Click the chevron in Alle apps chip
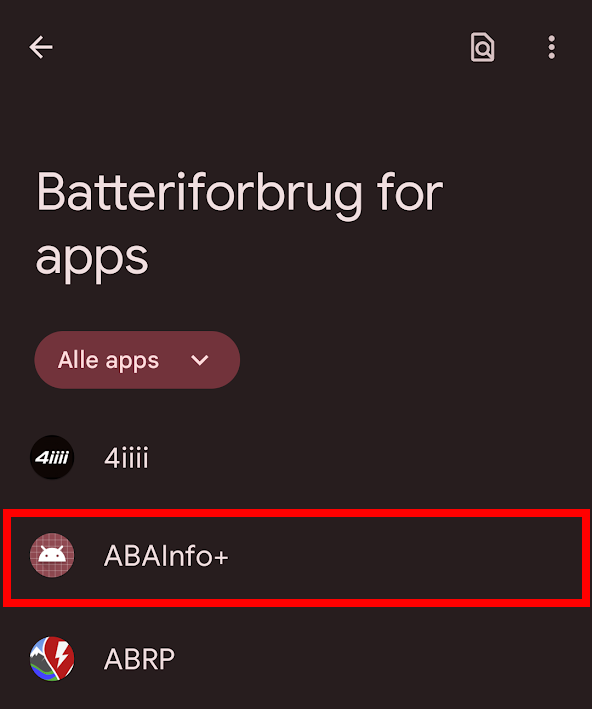This screenshot has width=592, height=709. (x=199, y=360)
